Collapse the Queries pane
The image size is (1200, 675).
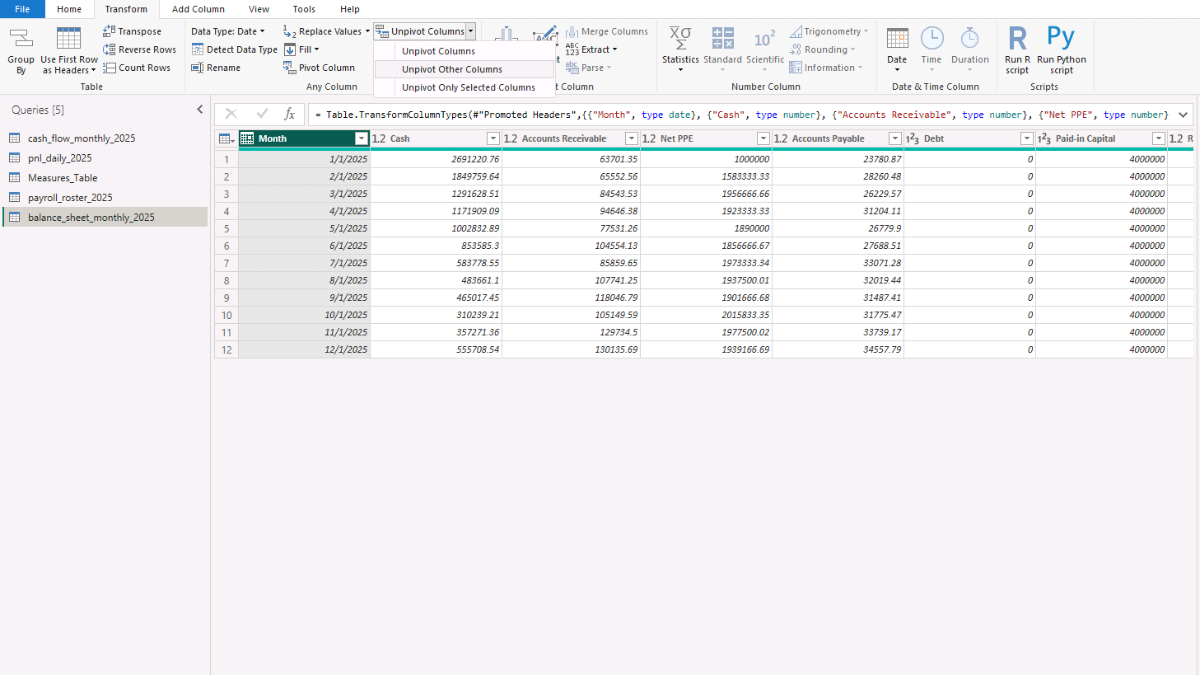[x=199, y=110]
